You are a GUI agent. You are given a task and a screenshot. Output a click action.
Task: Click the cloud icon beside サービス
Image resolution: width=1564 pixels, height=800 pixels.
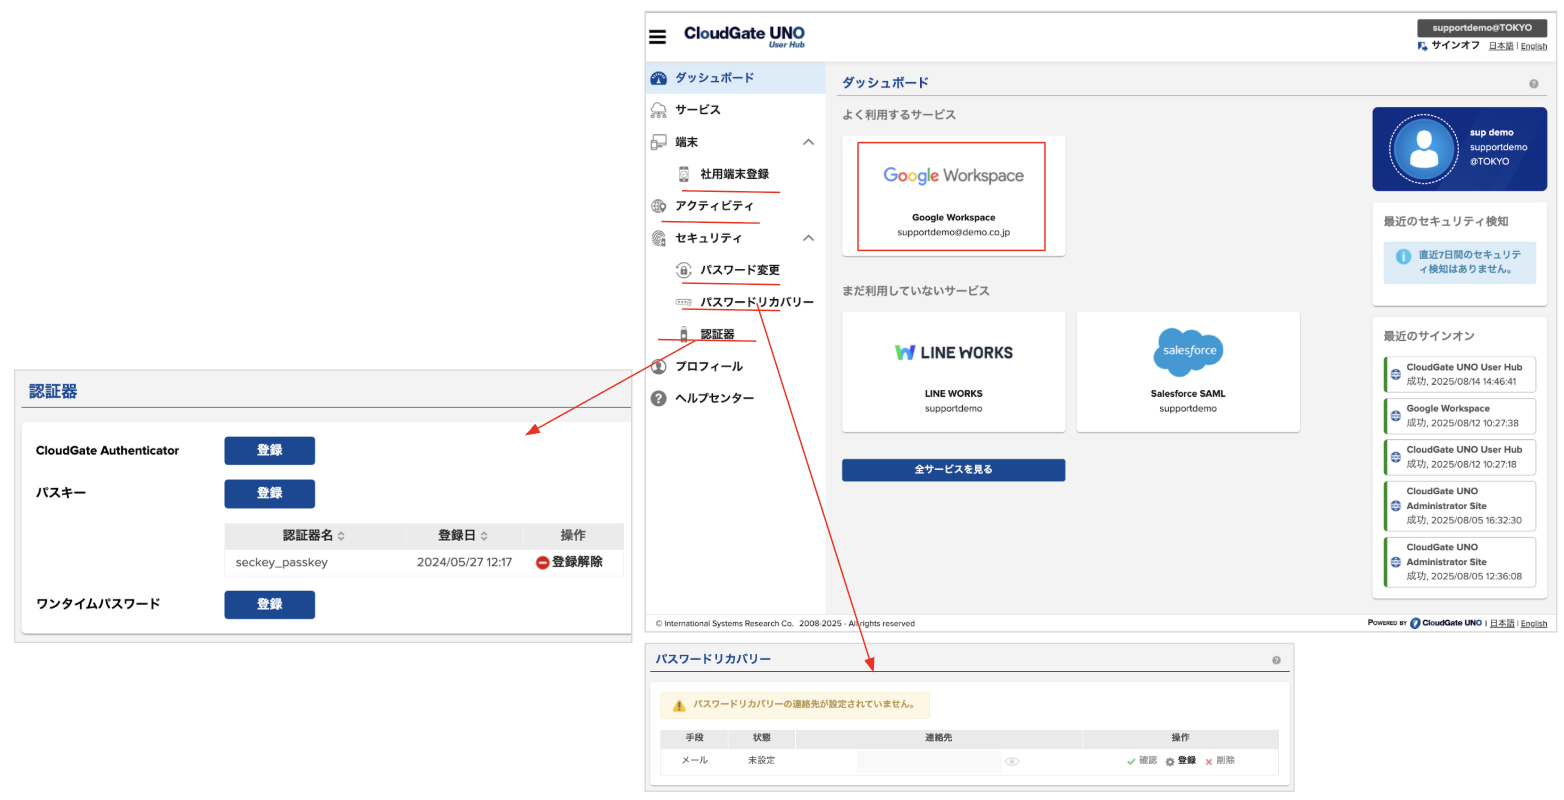tap(658, 110)
